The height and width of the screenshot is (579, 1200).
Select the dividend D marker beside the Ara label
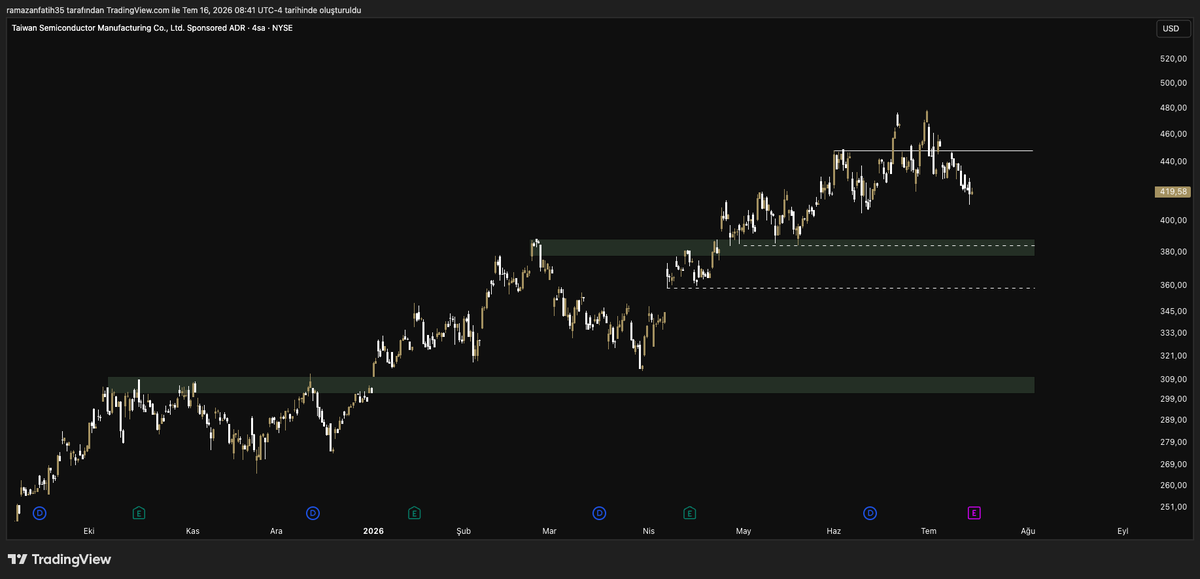click(313, 513)
